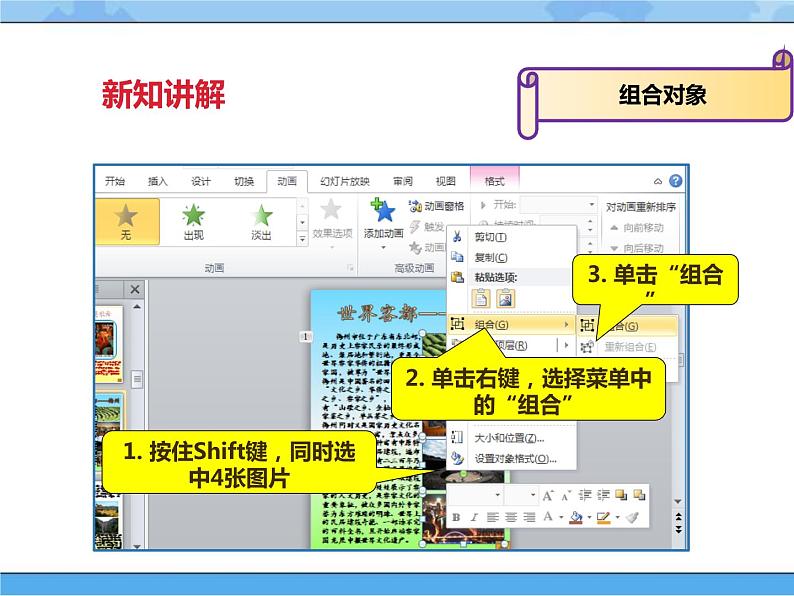Image resolution: width=794 pixels, height=596 pixels.
Task: Click the 向后移动 reorder button
Action: [x=637, y=248]
